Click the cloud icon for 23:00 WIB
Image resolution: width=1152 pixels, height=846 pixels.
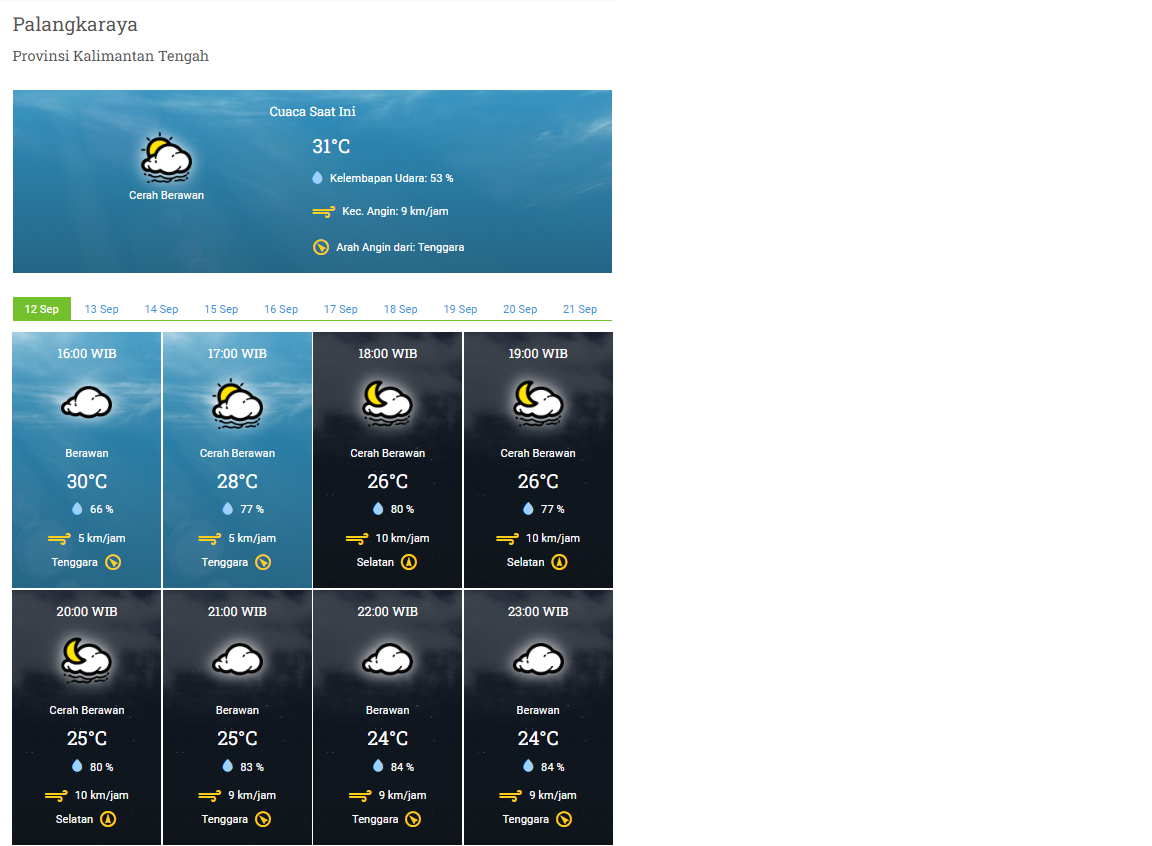[x=538, y=659]
